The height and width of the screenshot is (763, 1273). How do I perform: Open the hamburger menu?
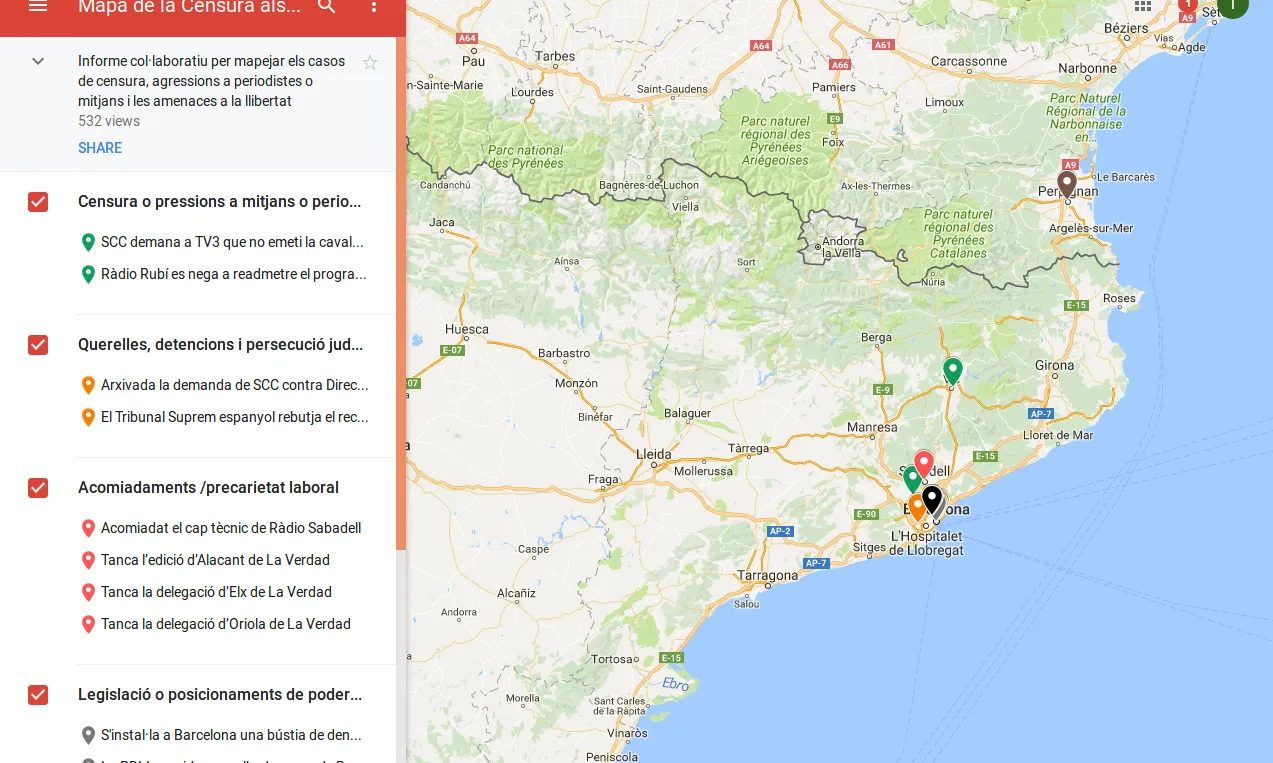pyautogui.click(x=38, y=7)
